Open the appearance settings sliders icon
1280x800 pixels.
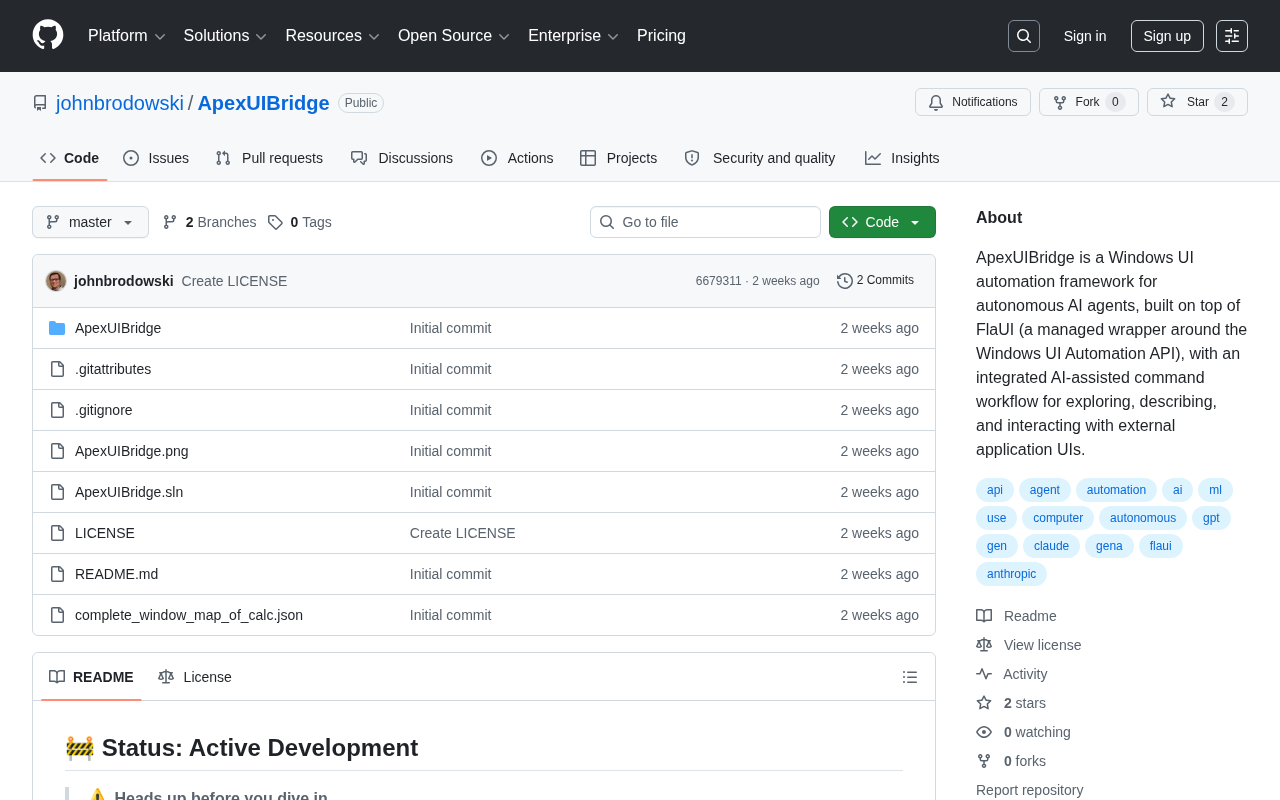[1232, 36]
